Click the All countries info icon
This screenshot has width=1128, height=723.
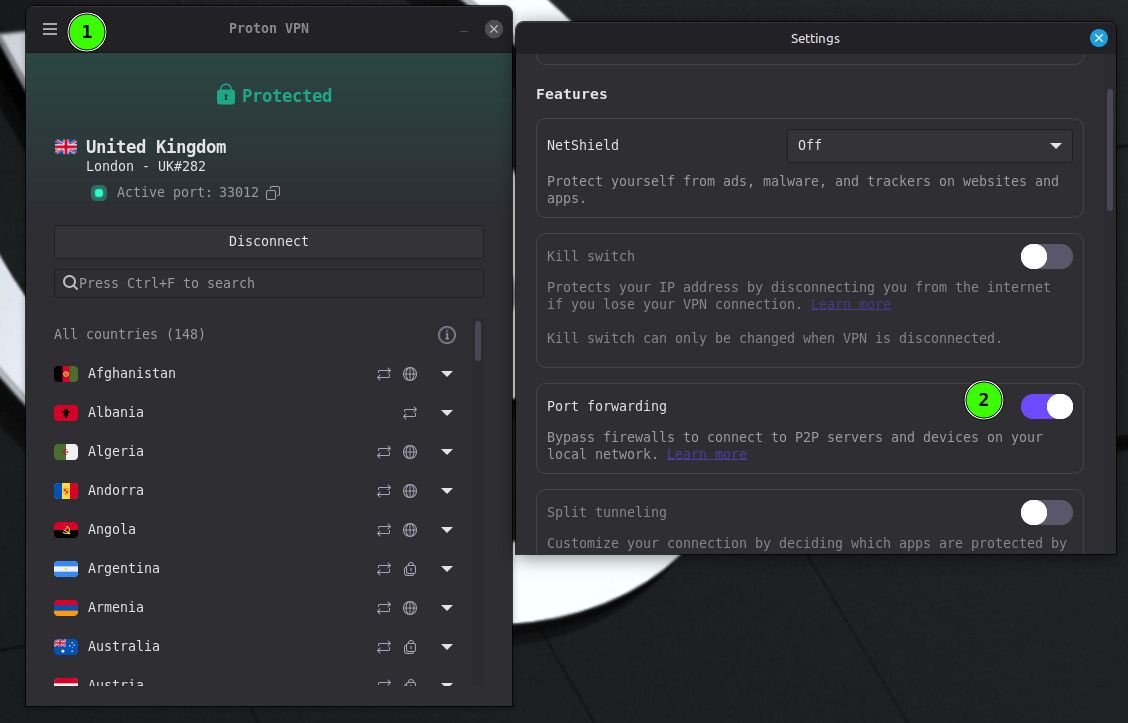click(x=447, y=335)
